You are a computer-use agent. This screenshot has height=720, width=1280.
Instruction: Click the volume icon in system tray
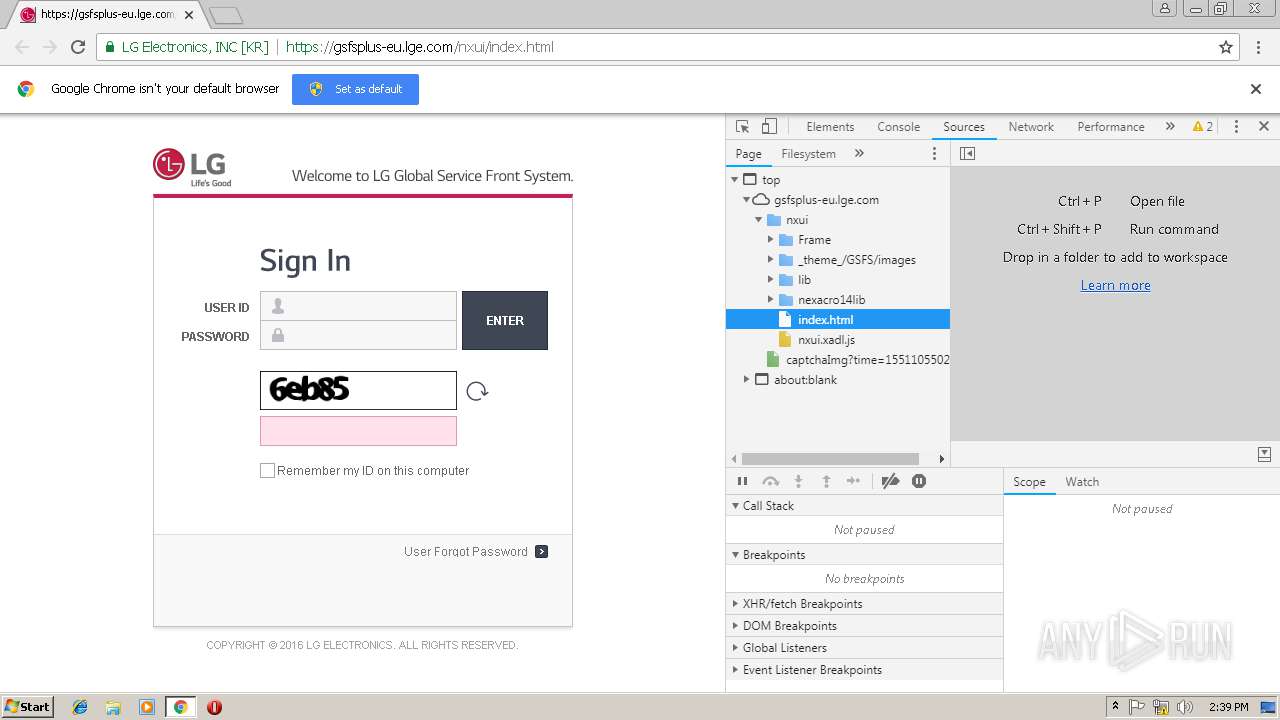coord(1185,707)
